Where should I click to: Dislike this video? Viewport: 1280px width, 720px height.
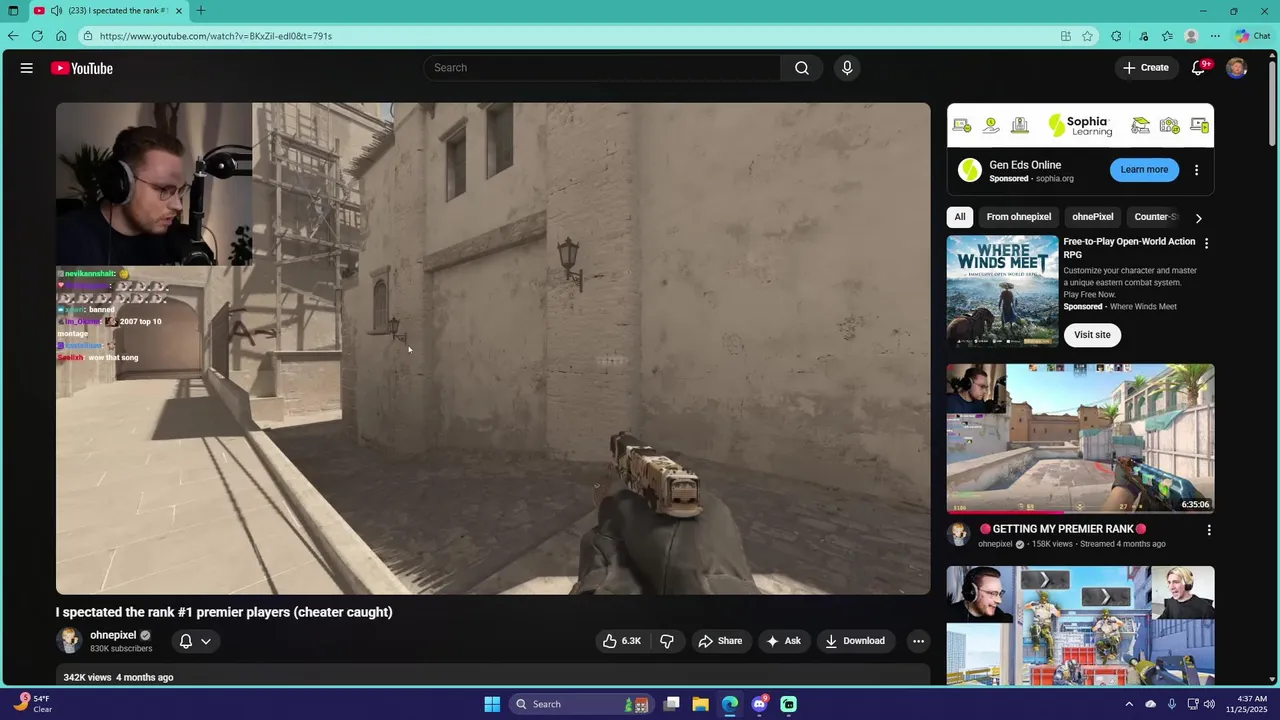pos(667,641)
